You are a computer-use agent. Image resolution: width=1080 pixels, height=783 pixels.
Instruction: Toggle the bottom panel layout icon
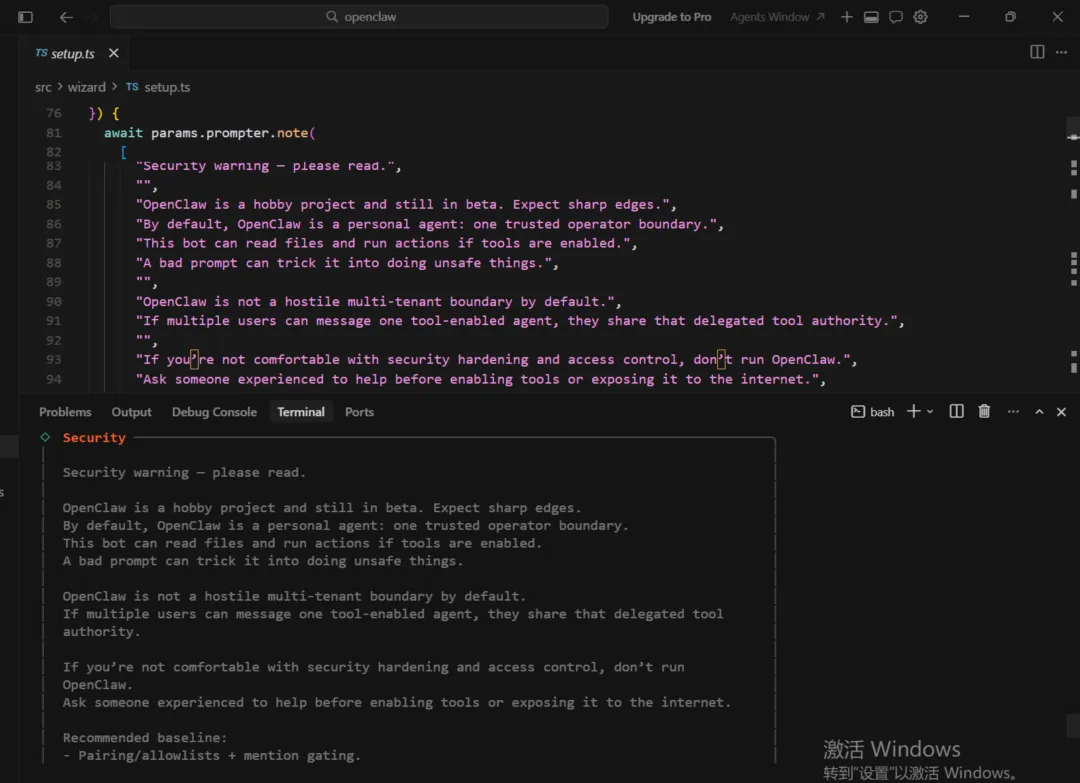coord(871,17)
